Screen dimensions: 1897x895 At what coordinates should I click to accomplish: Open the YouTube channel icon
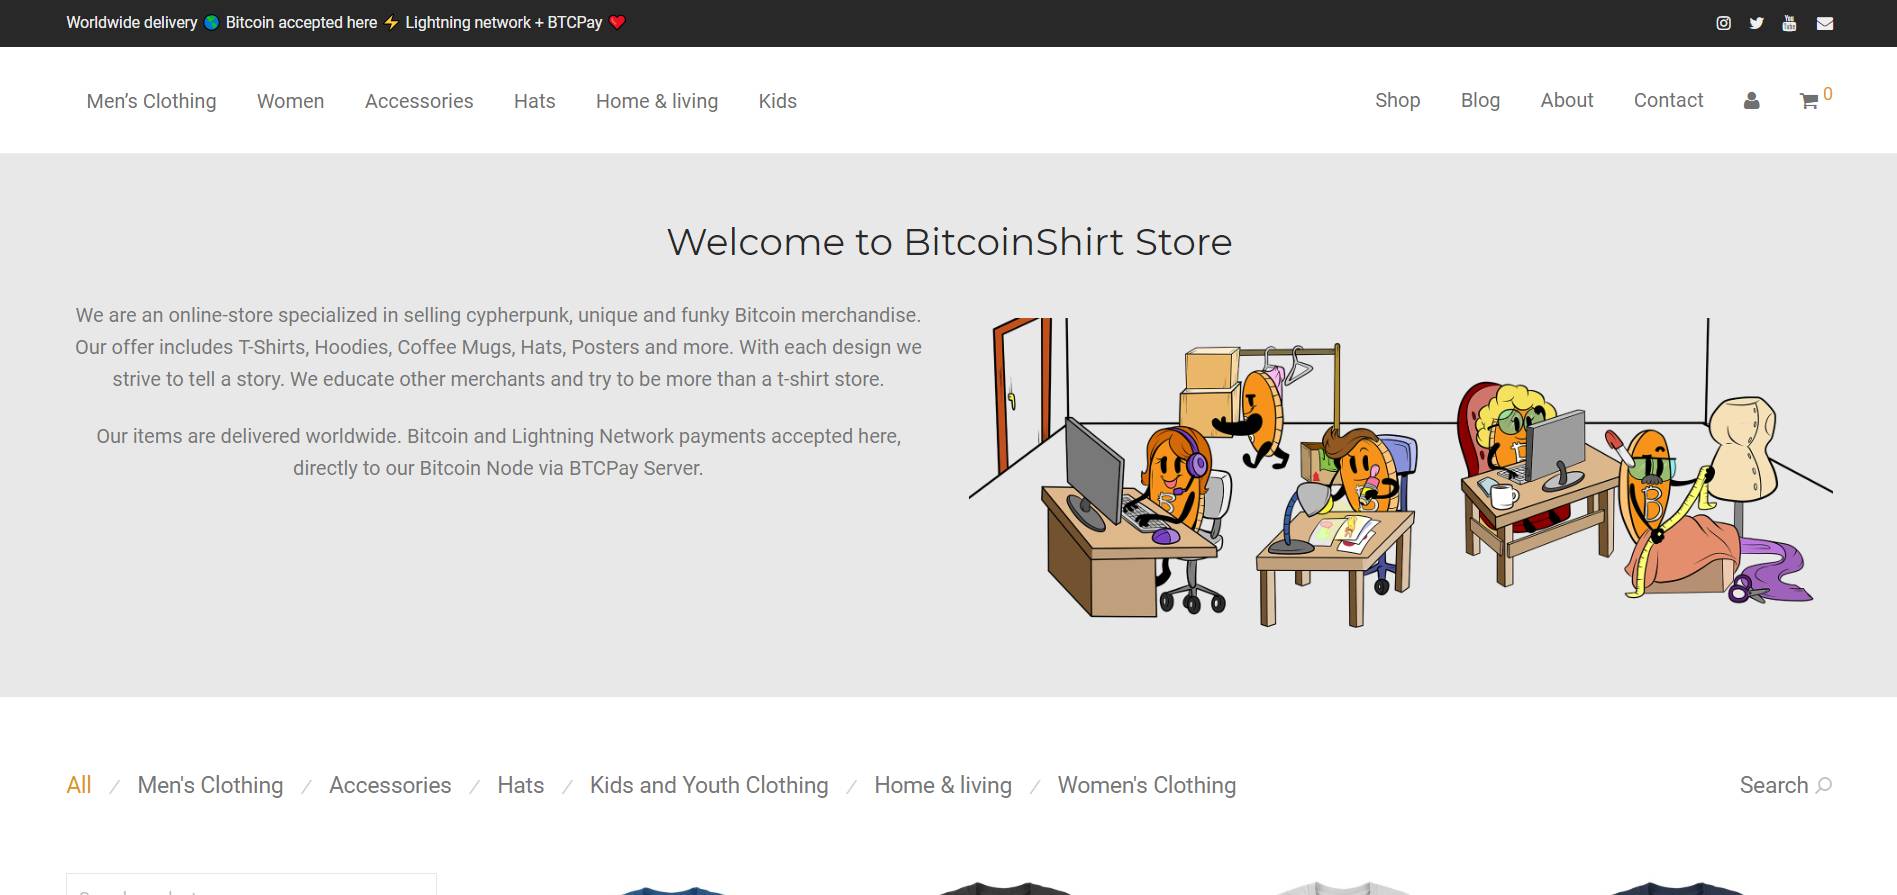[x=1789, y=23]
